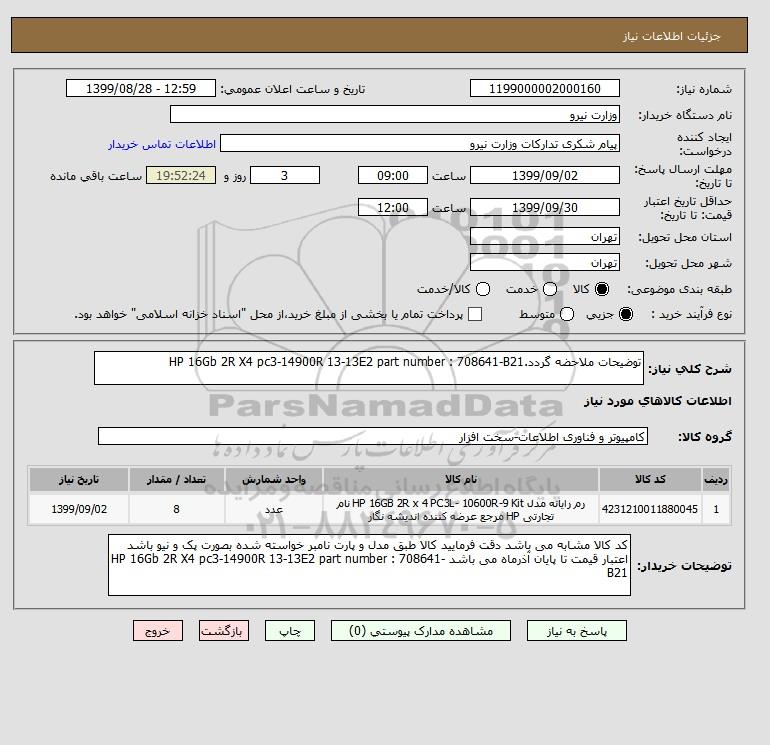
Task: Click the واحد شمارش column header
Action: [x=274, y=479]
